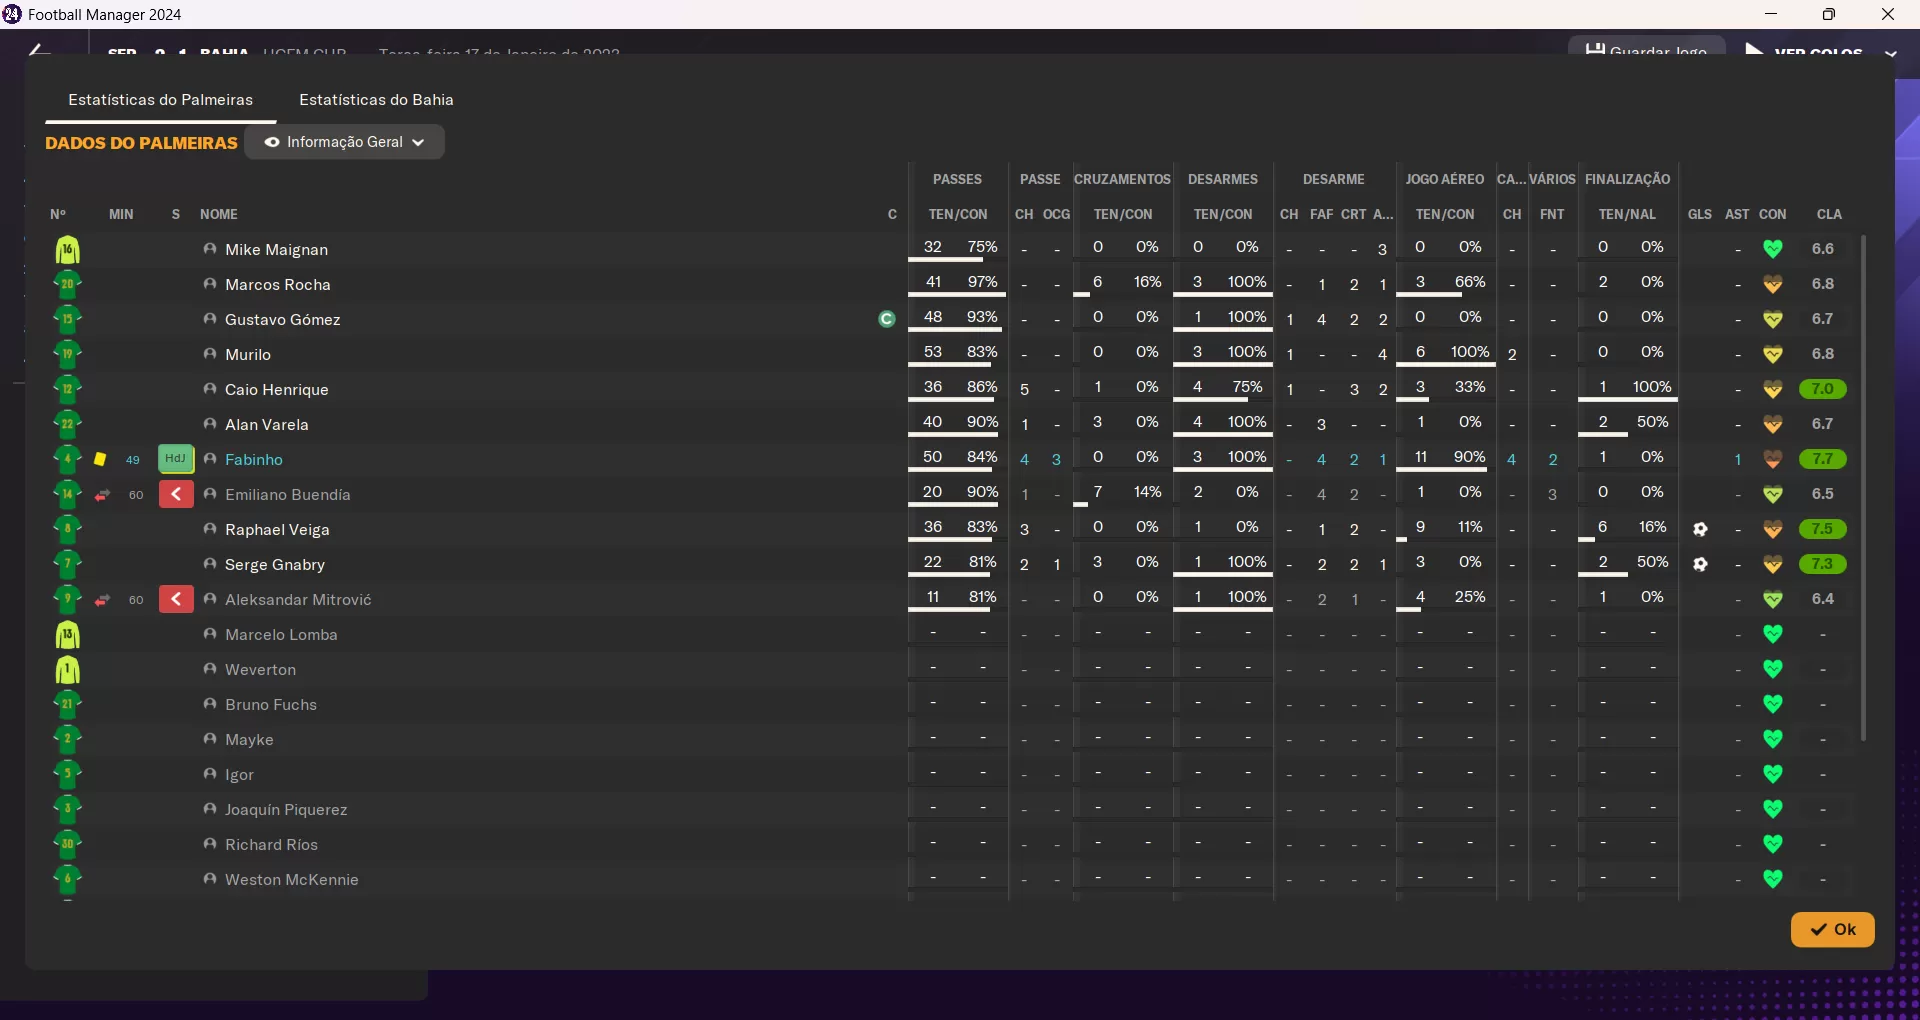
Task: Click Mike Maignan's goalkeeper shirt icon
Action: [67, 250]
